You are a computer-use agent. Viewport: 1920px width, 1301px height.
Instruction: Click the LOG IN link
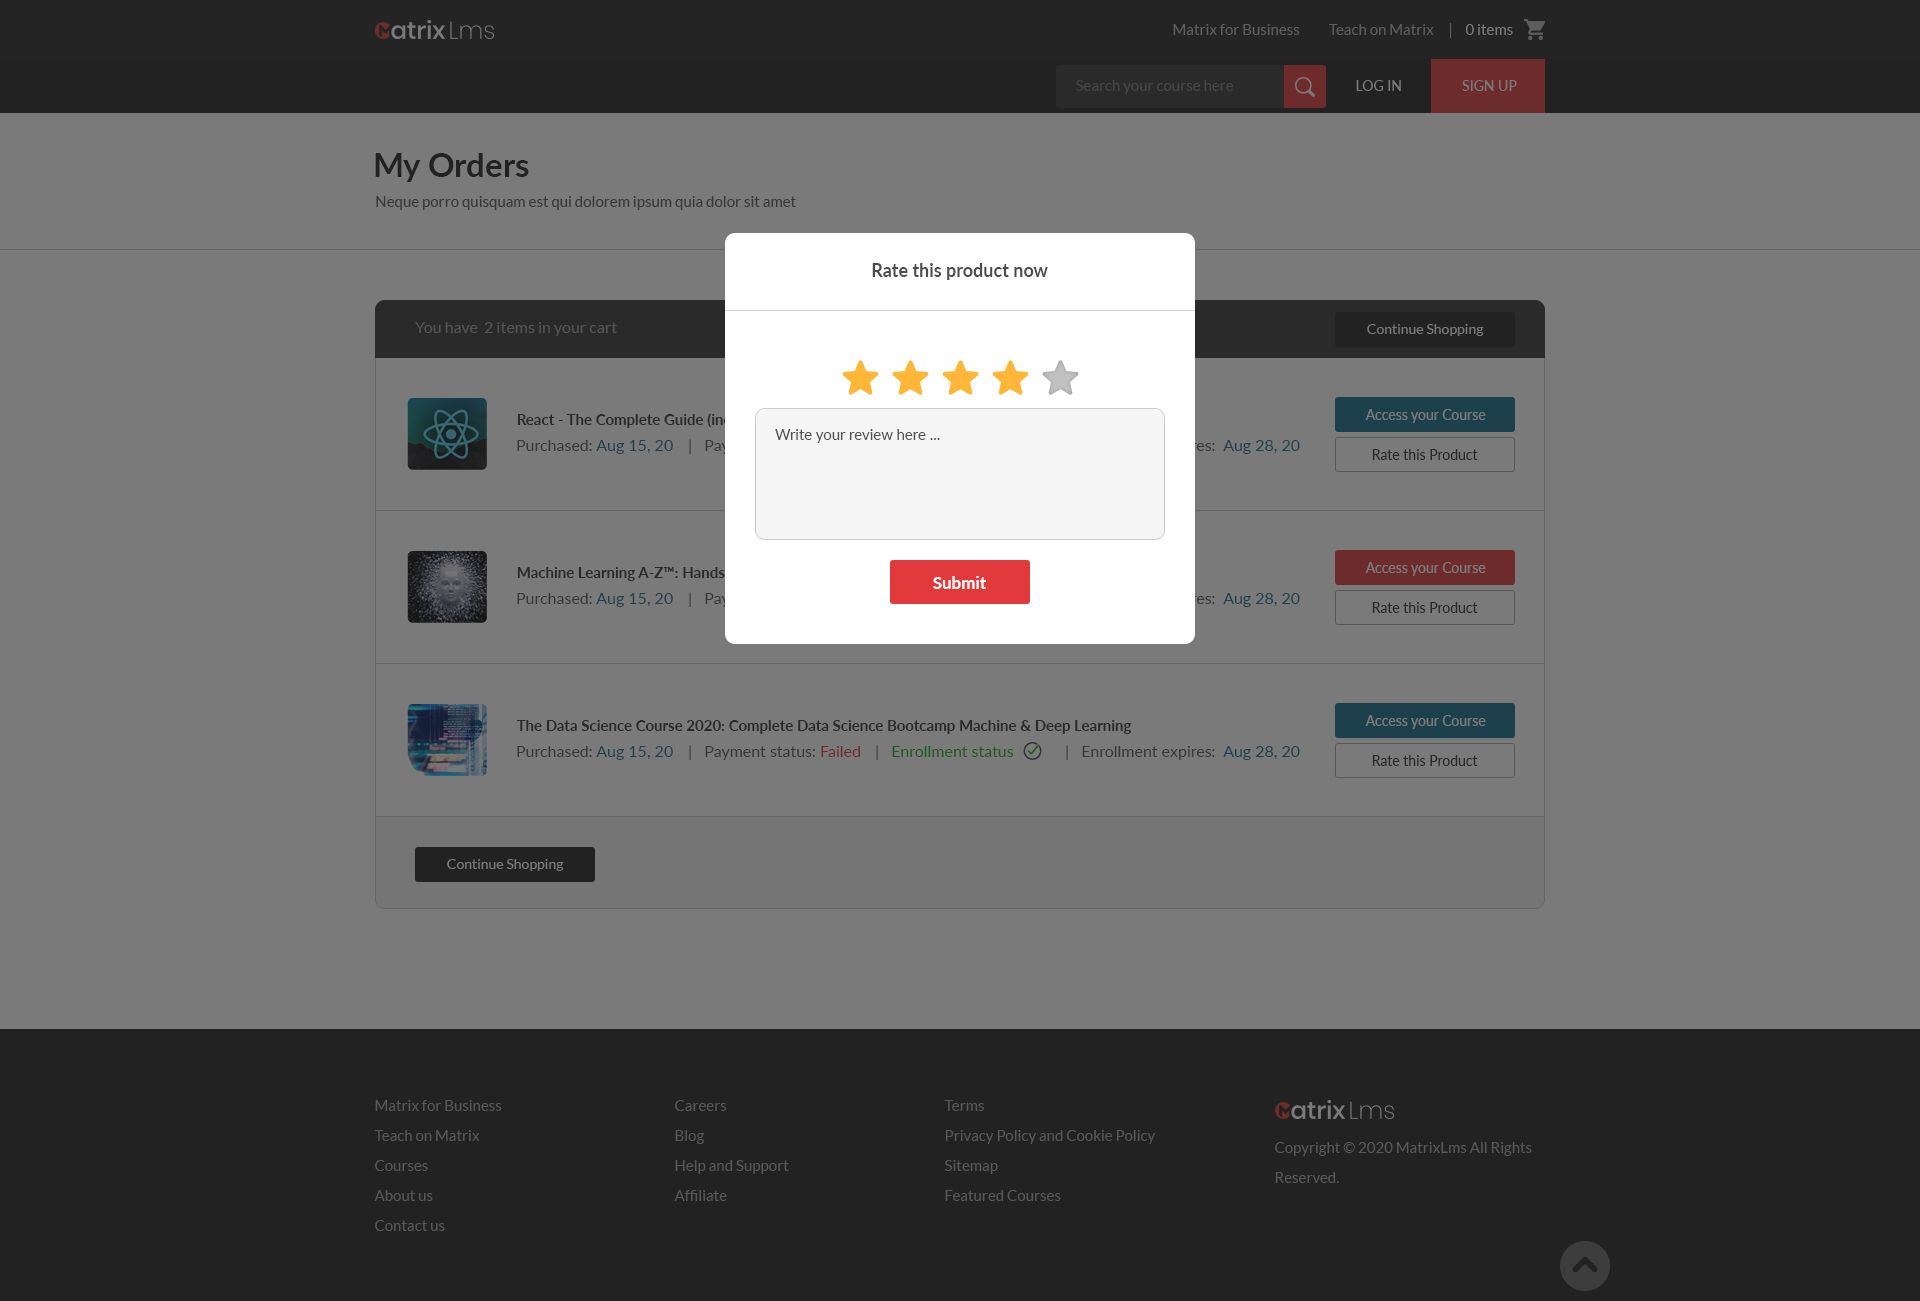1378,86
